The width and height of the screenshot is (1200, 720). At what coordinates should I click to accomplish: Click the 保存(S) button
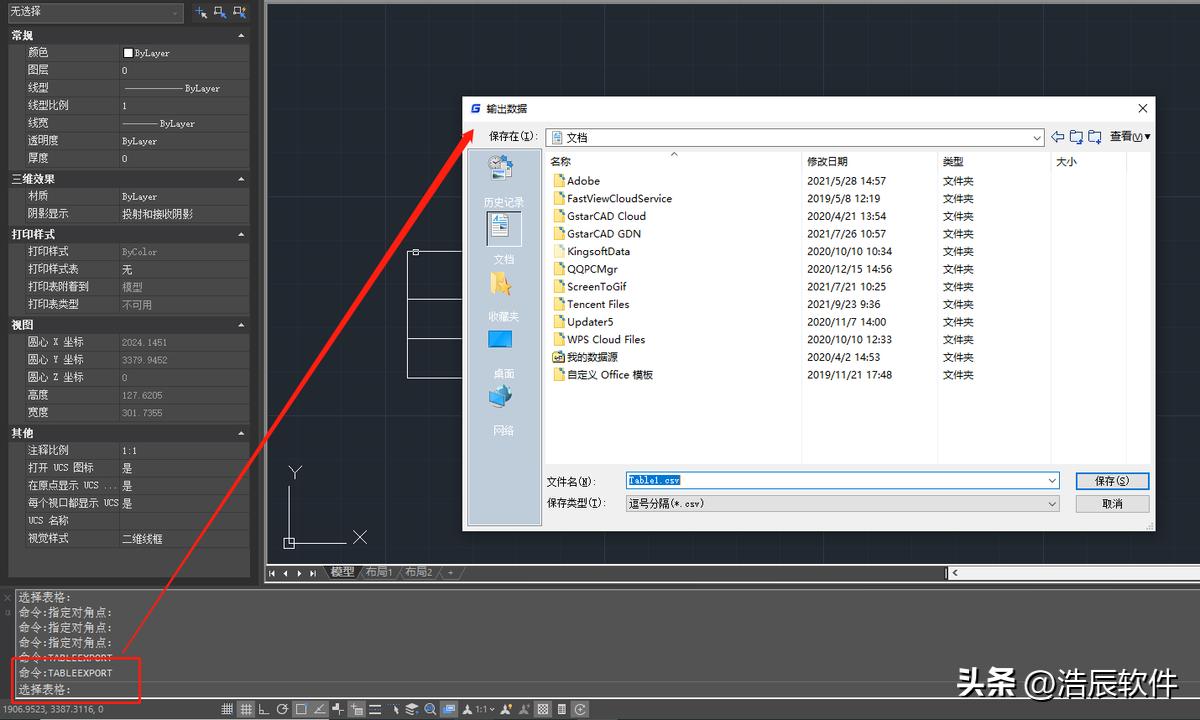[1112, 480]
